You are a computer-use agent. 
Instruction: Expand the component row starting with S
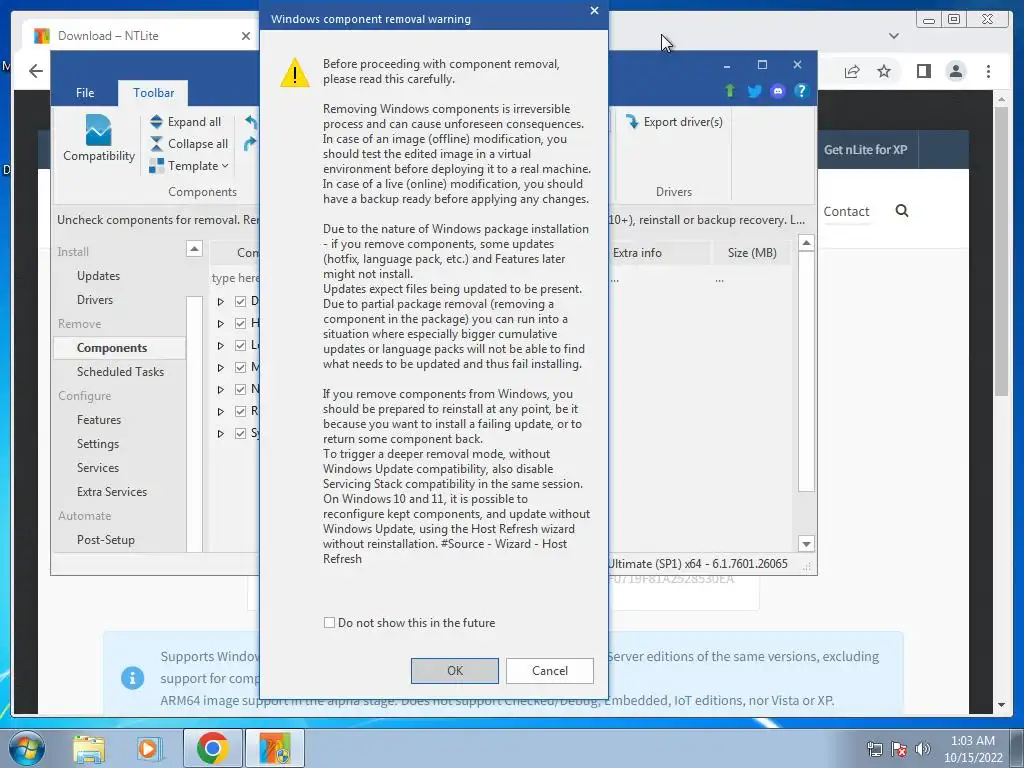coord(221,434)
